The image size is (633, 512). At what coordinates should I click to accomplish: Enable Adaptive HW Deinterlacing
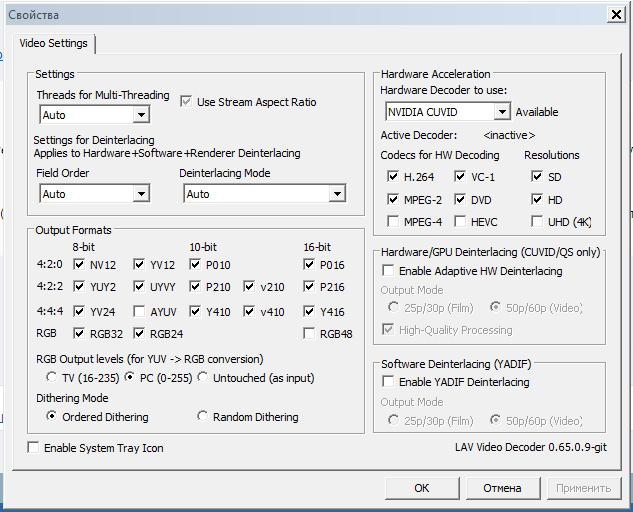click(x=388, y=271)
